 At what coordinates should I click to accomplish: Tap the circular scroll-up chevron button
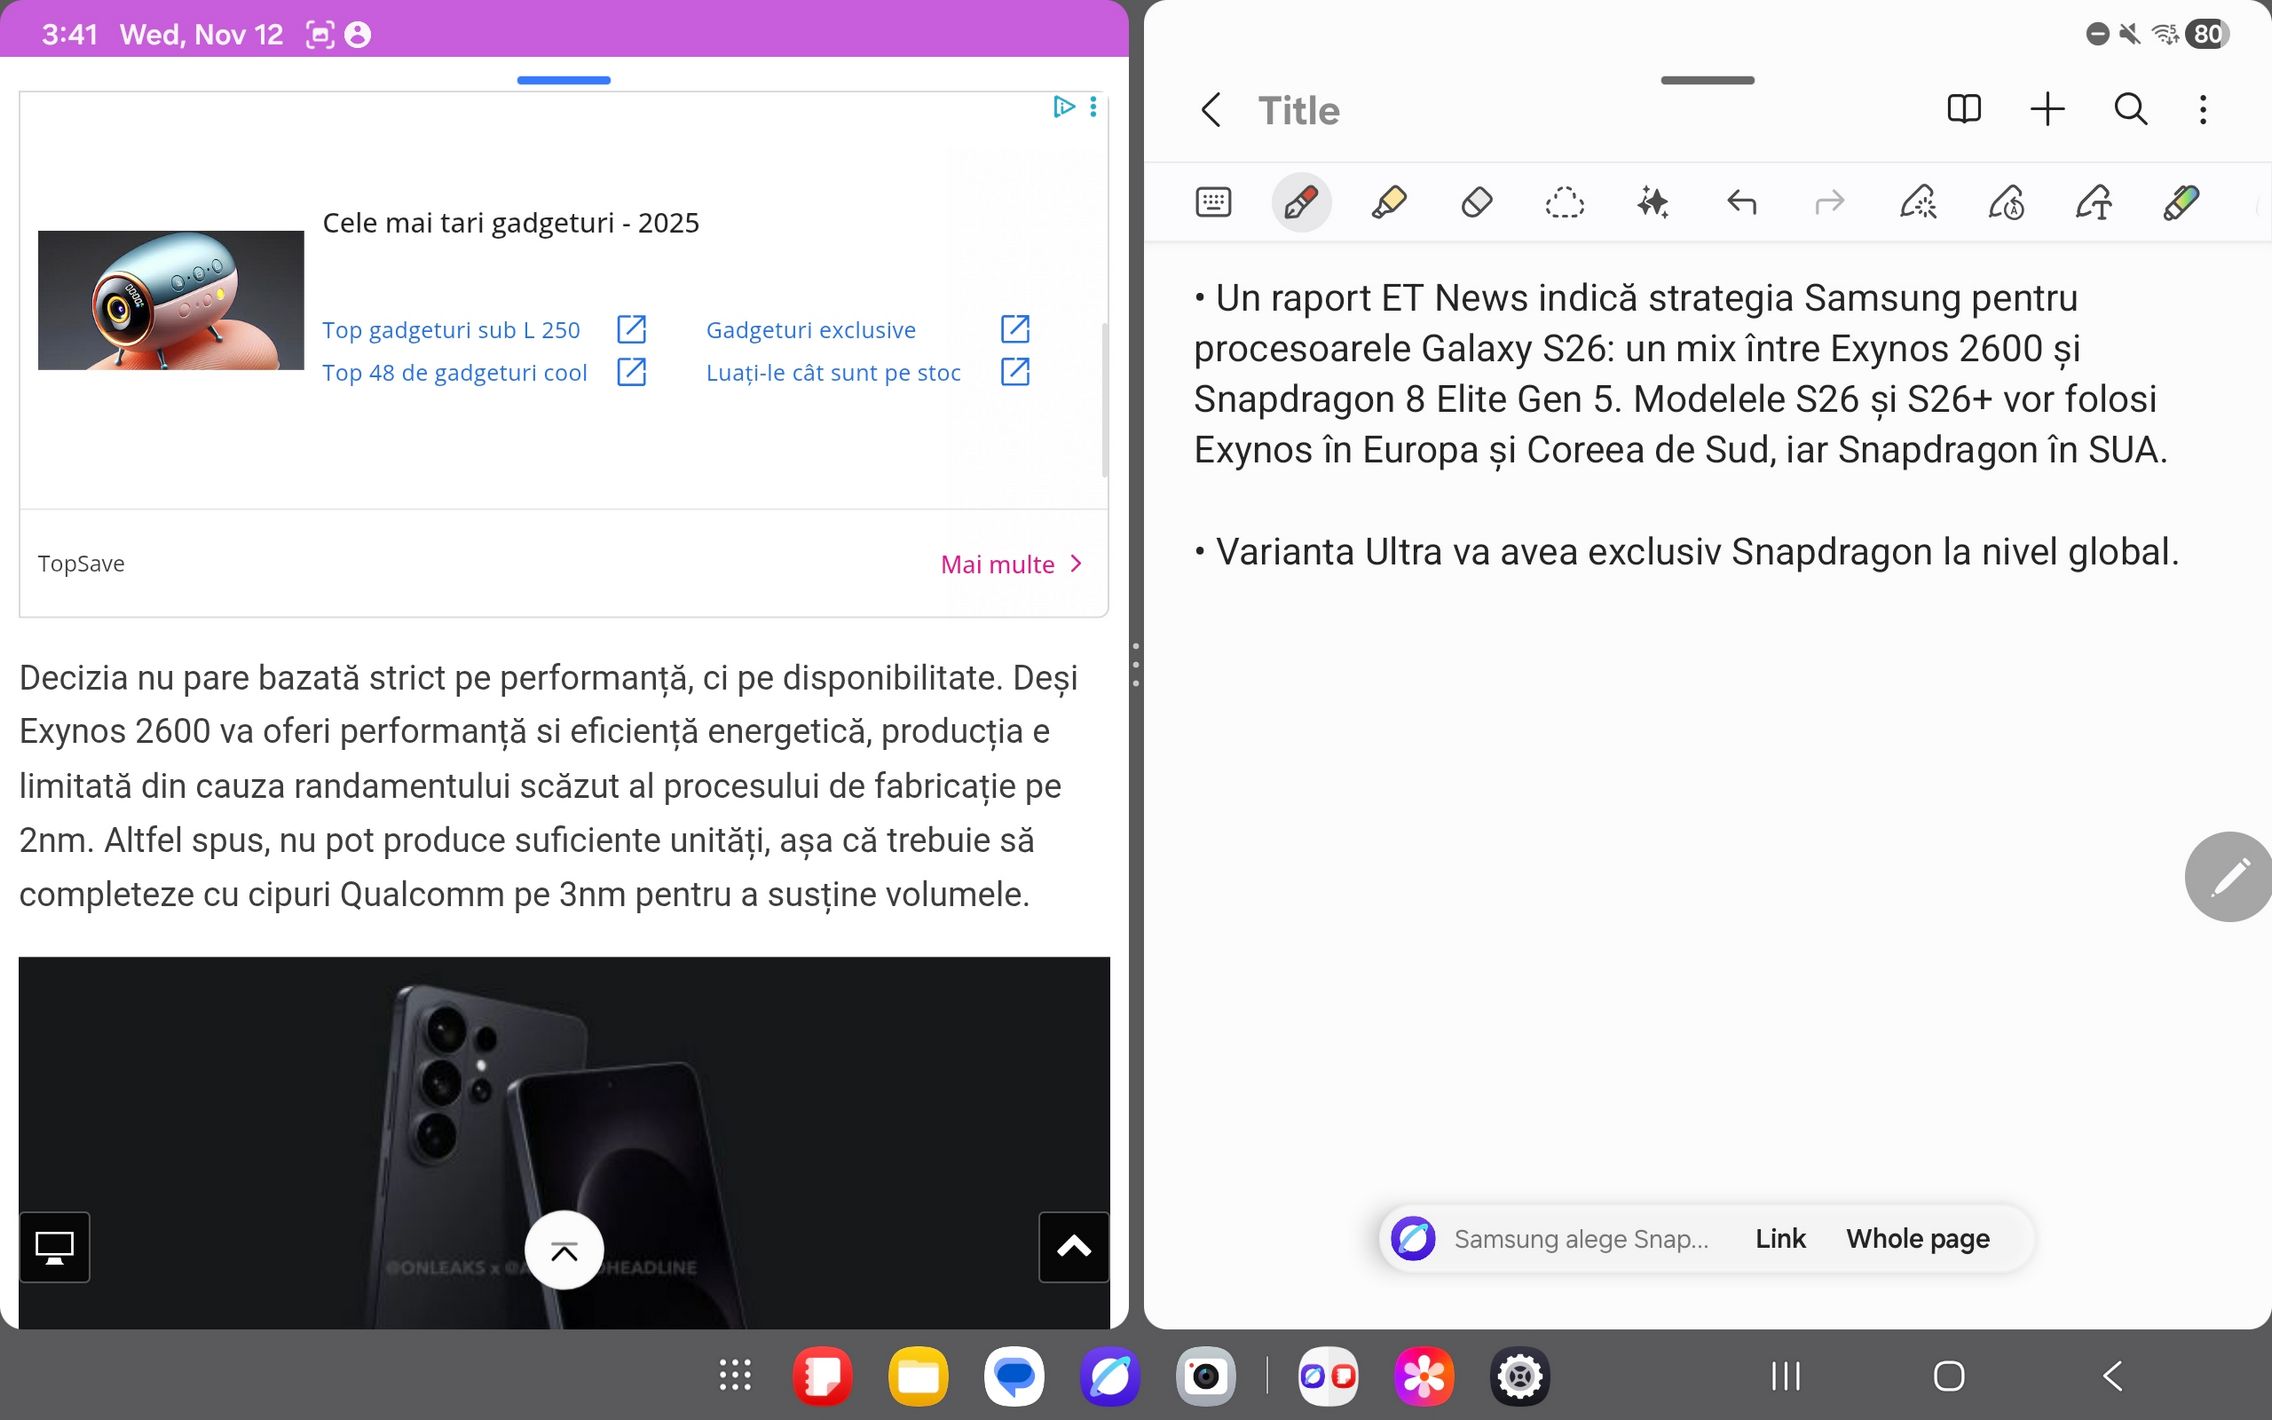coord(564,1250)
